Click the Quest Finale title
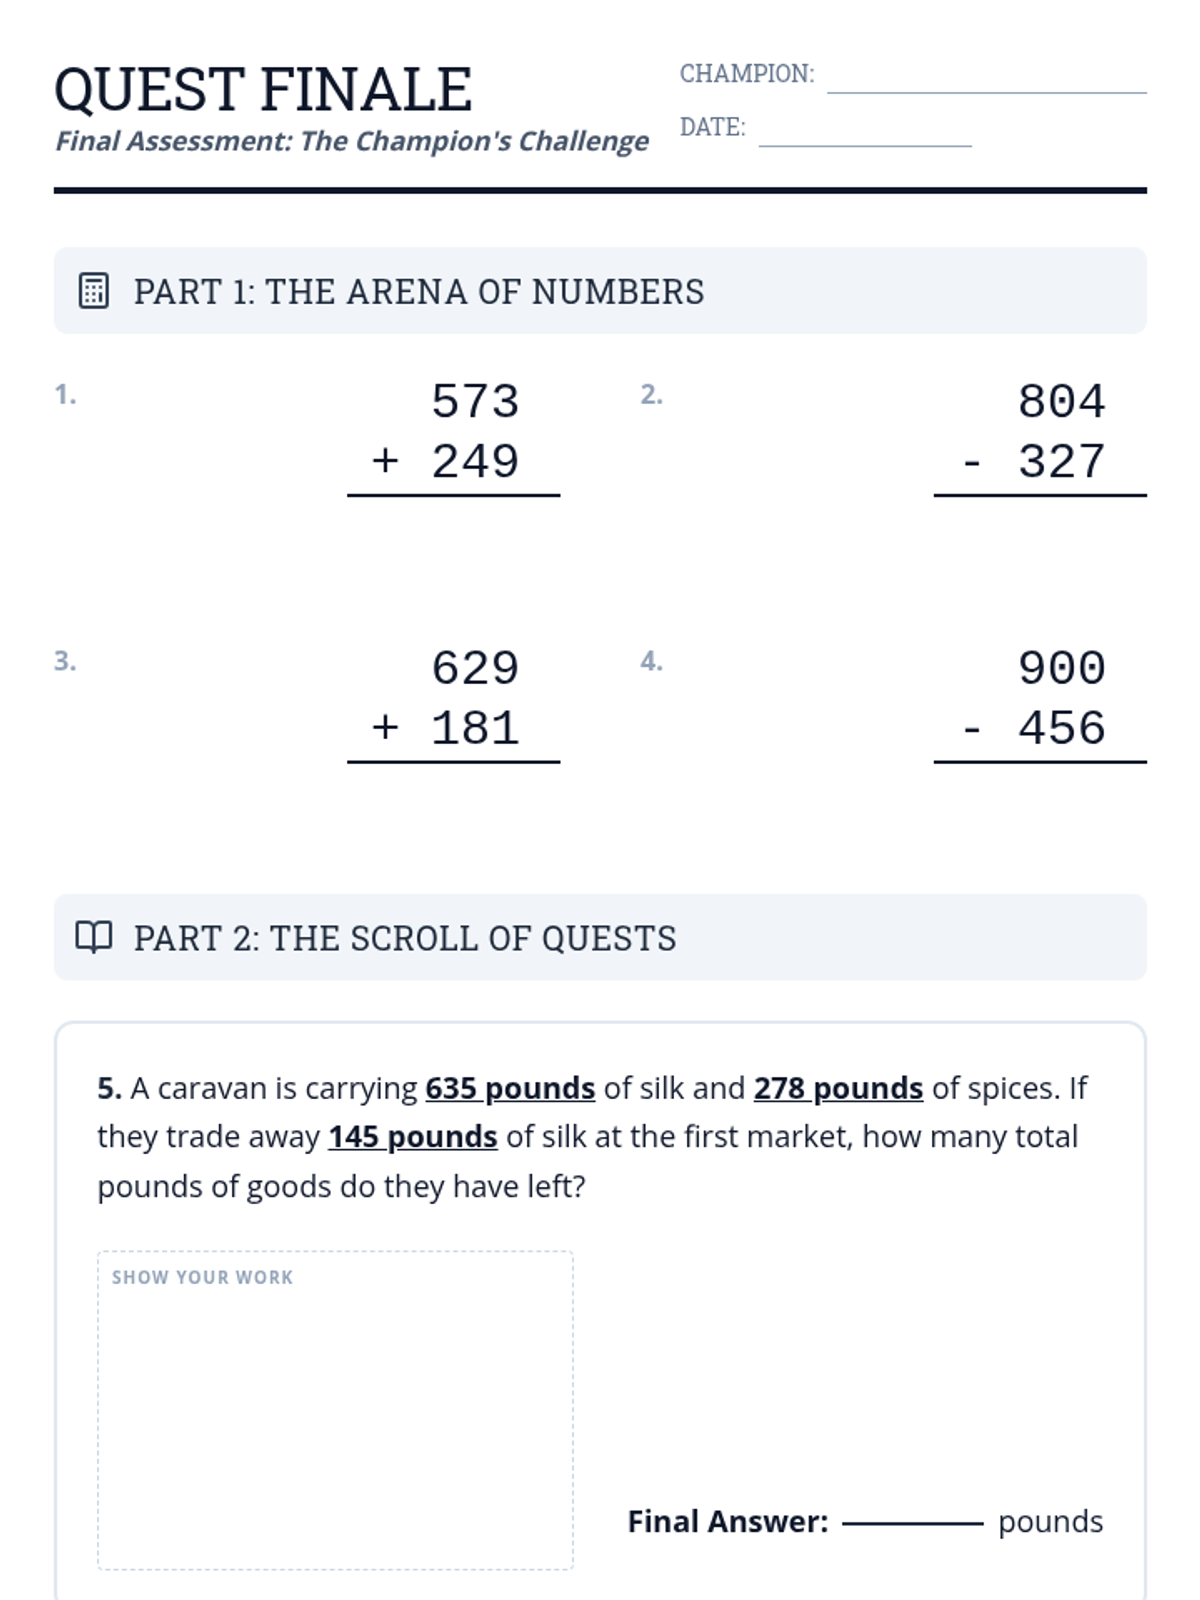1200x1600 pixels. [263, 89]
